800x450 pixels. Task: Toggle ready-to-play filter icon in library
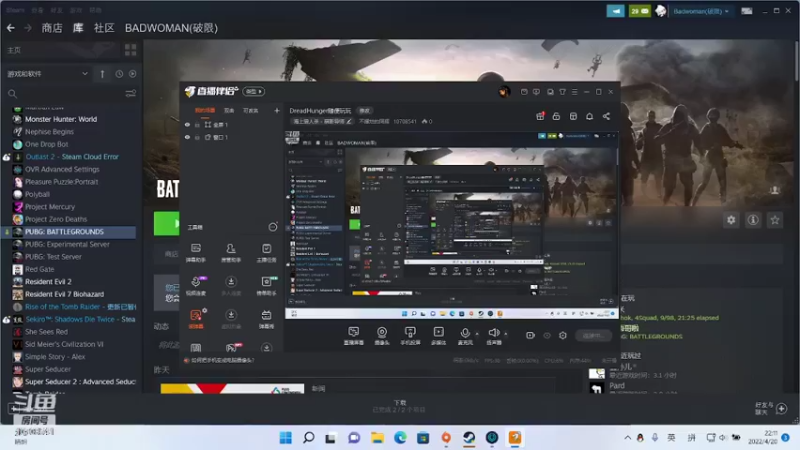133,74
